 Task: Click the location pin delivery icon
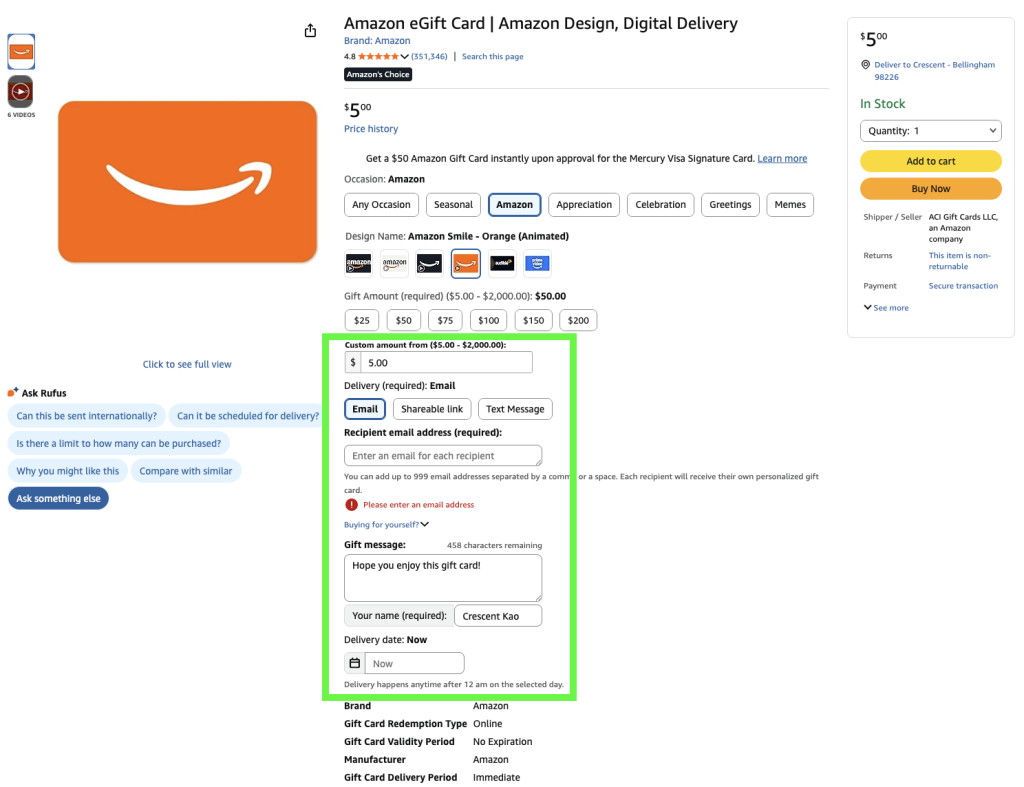click(x=866, y=65)
